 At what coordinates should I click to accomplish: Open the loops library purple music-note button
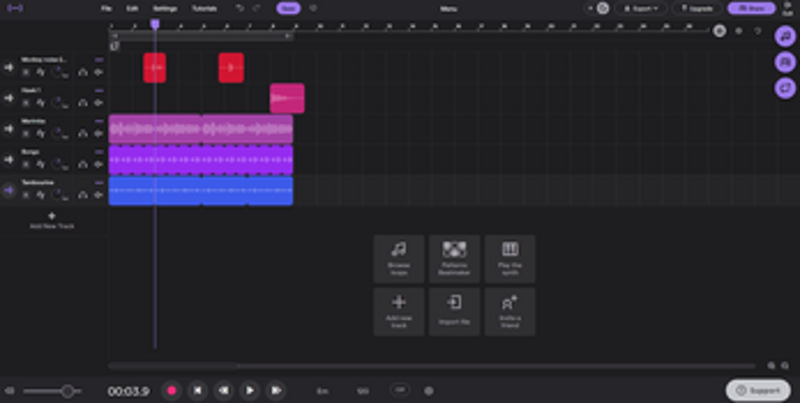pyautogui.click(x=785, y=36)
